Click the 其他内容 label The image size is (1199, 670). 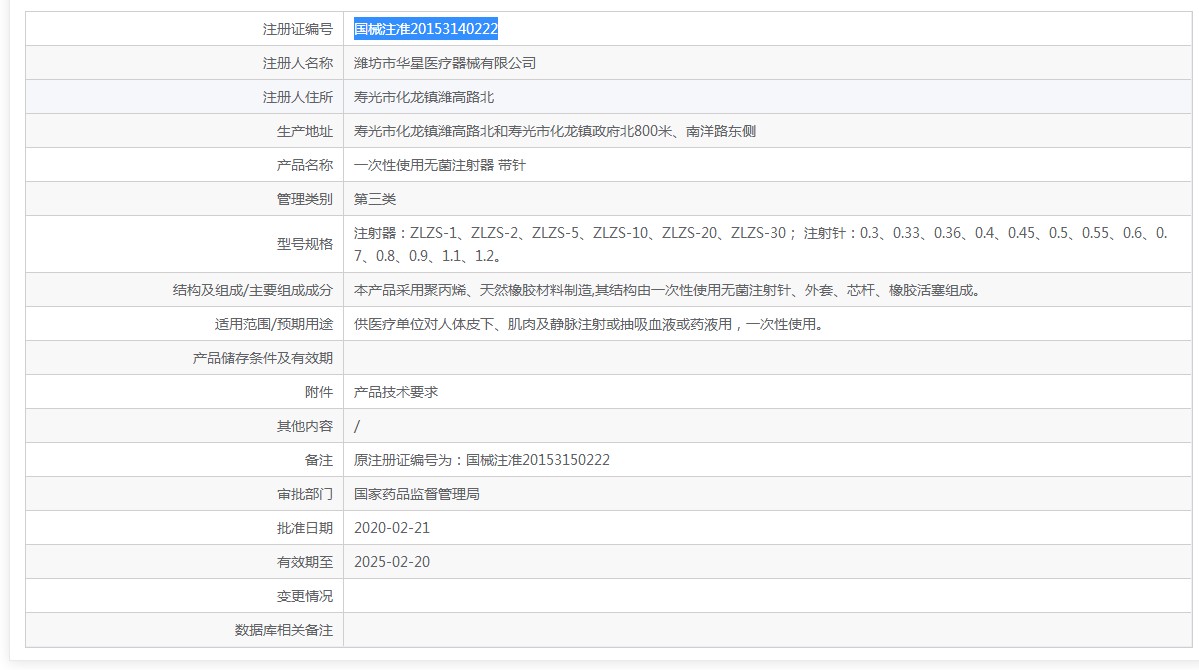pos(304,426)
